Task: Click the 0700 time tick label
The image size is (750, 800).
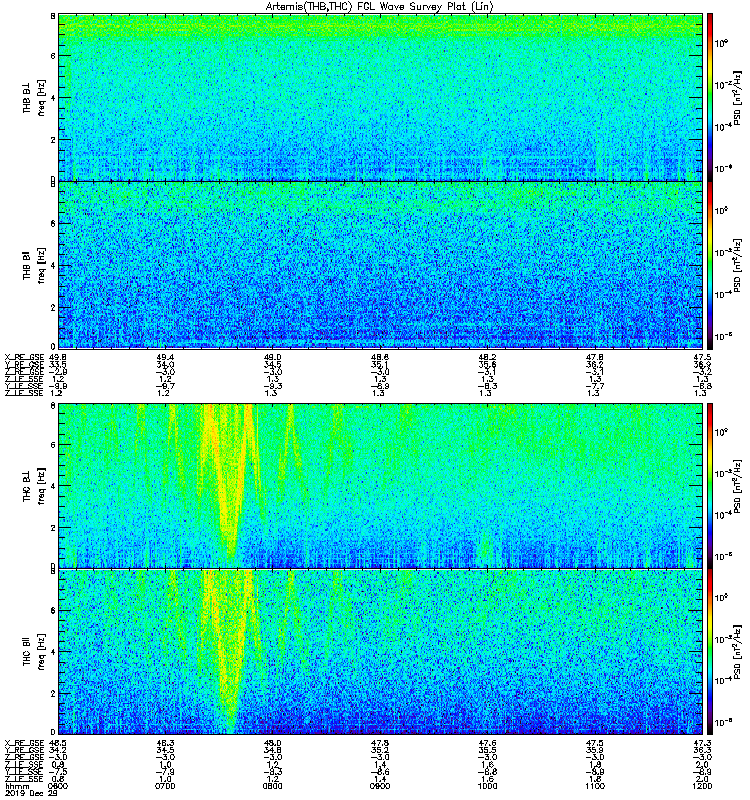Action: [x=165, y=786]
